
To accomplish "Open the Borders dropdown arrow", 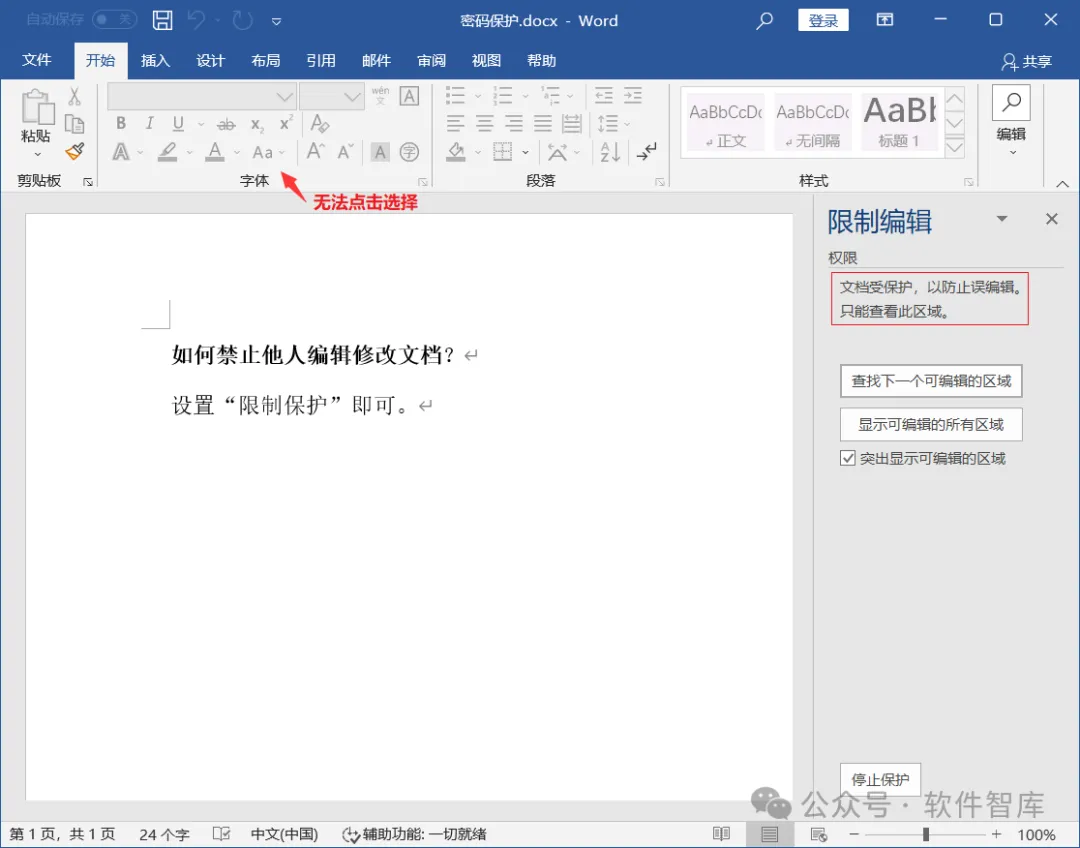I will [526, 152].
